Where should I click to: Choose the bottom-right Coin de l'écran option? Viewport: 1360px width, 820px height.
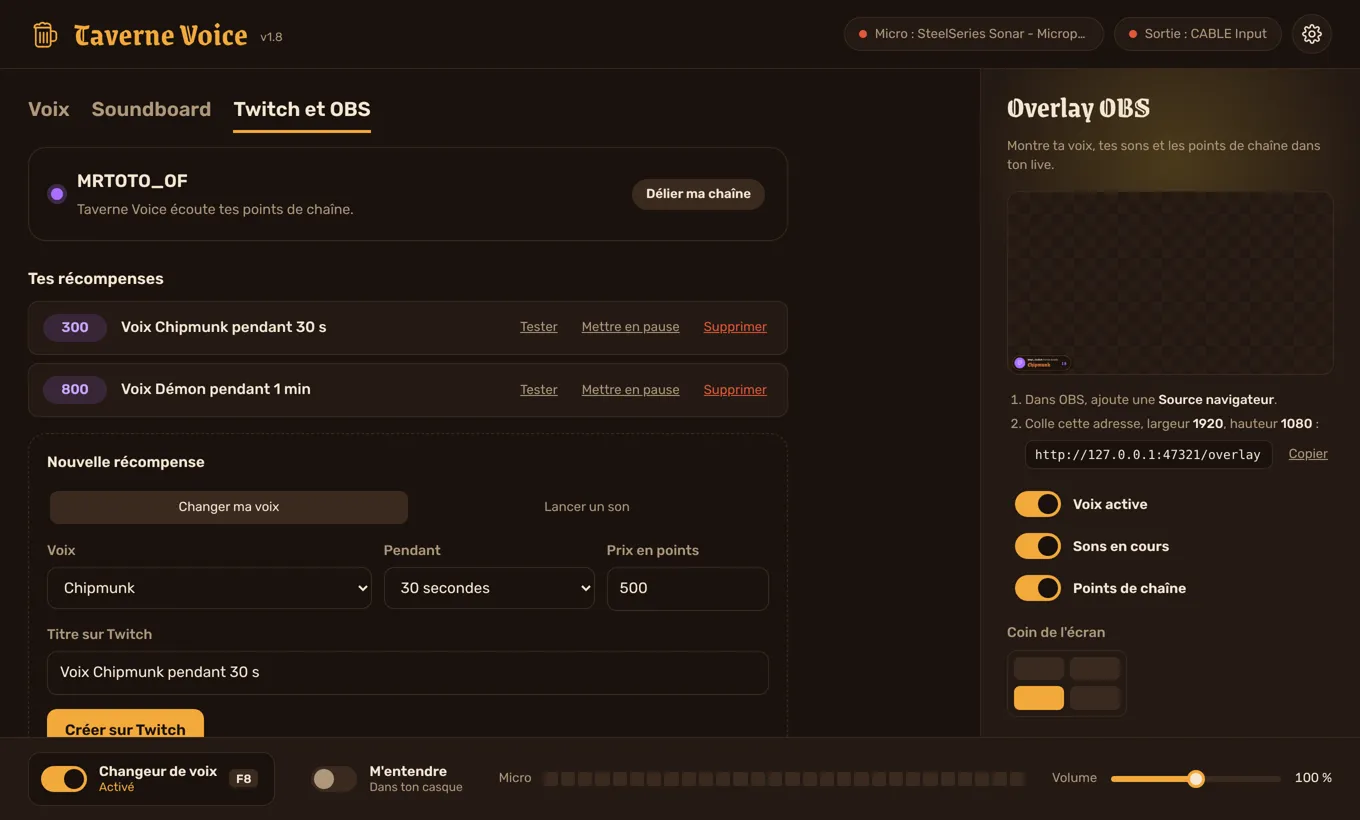[1095, 698]
